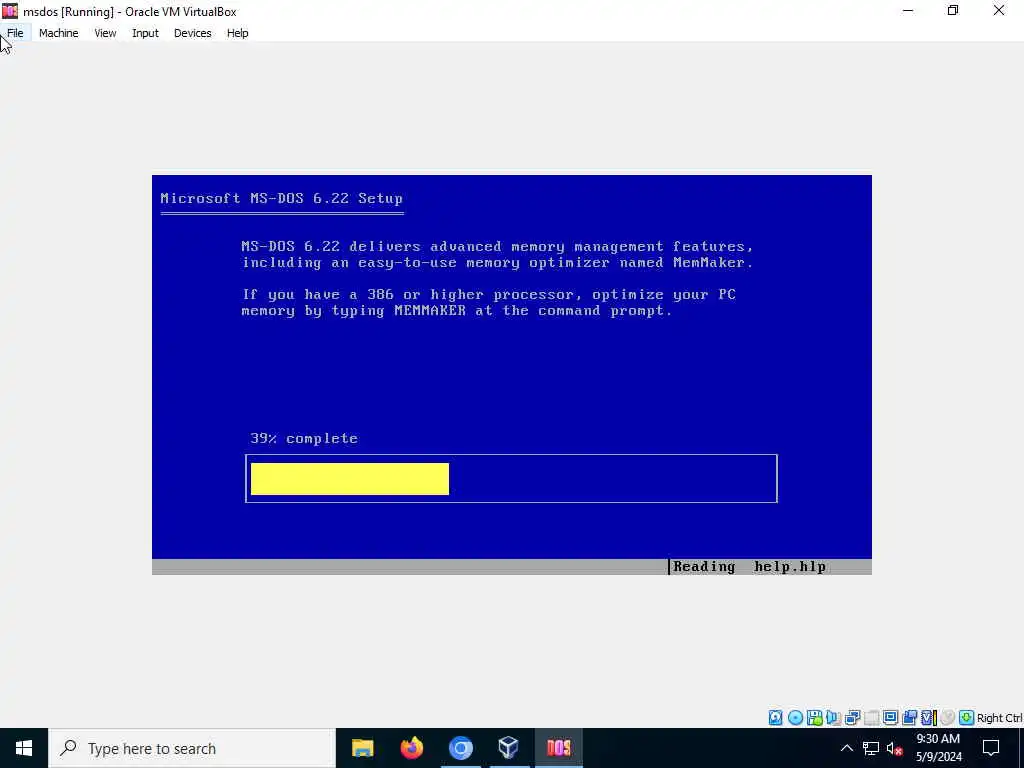Open the Windows Start menu
Image resolution: width=1024 pixels, height=768 pixels.
pyautogui.click(x=24, y=748)
